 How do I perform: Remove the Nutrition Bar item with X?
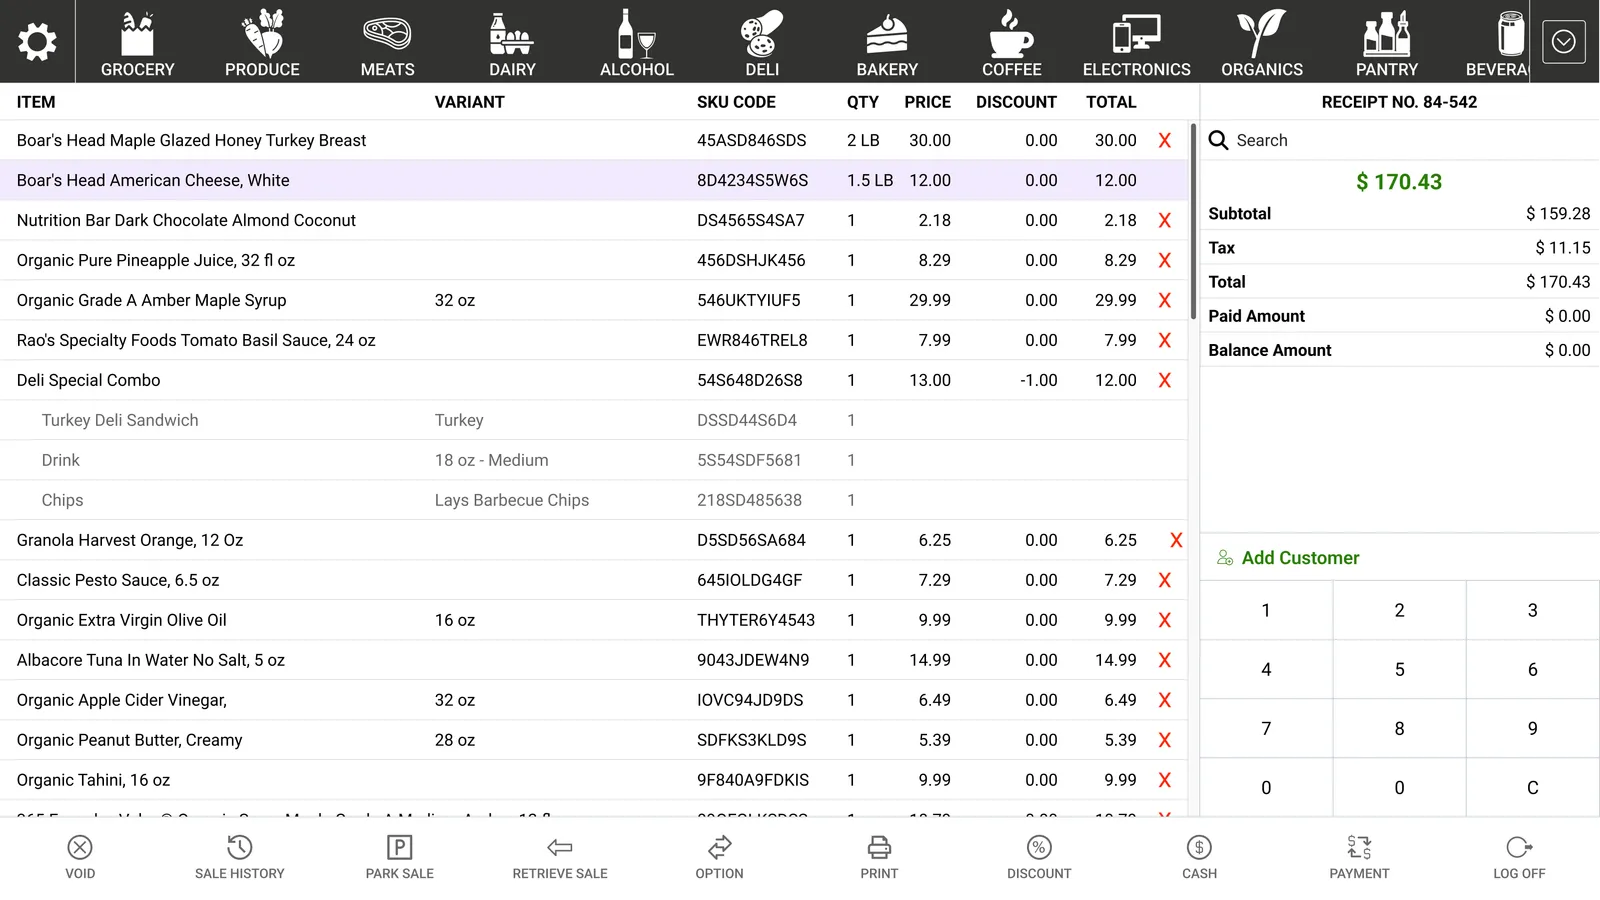coord(1165,221)
